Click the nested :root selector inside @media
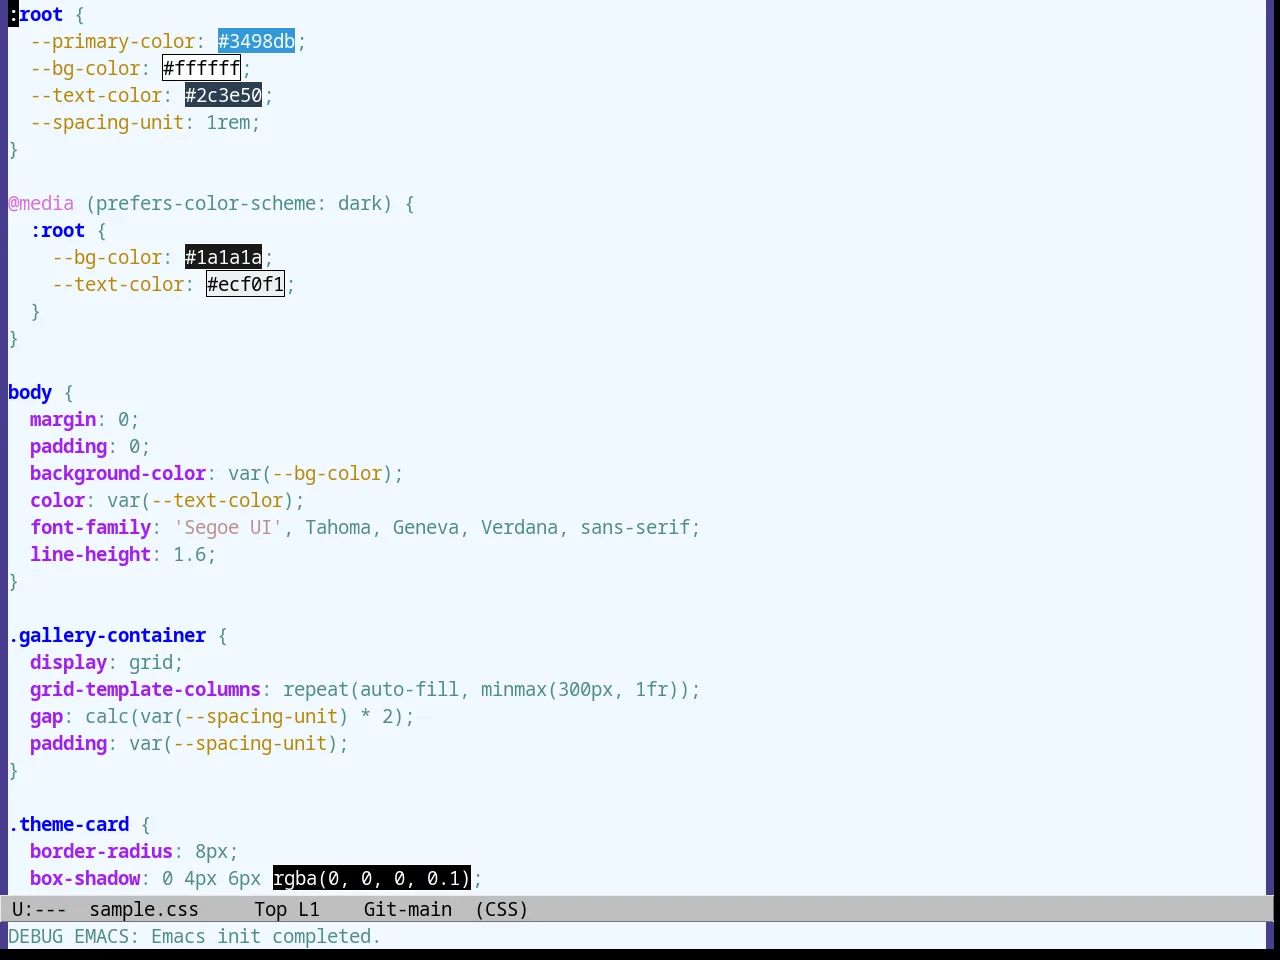 pos(57,230)
